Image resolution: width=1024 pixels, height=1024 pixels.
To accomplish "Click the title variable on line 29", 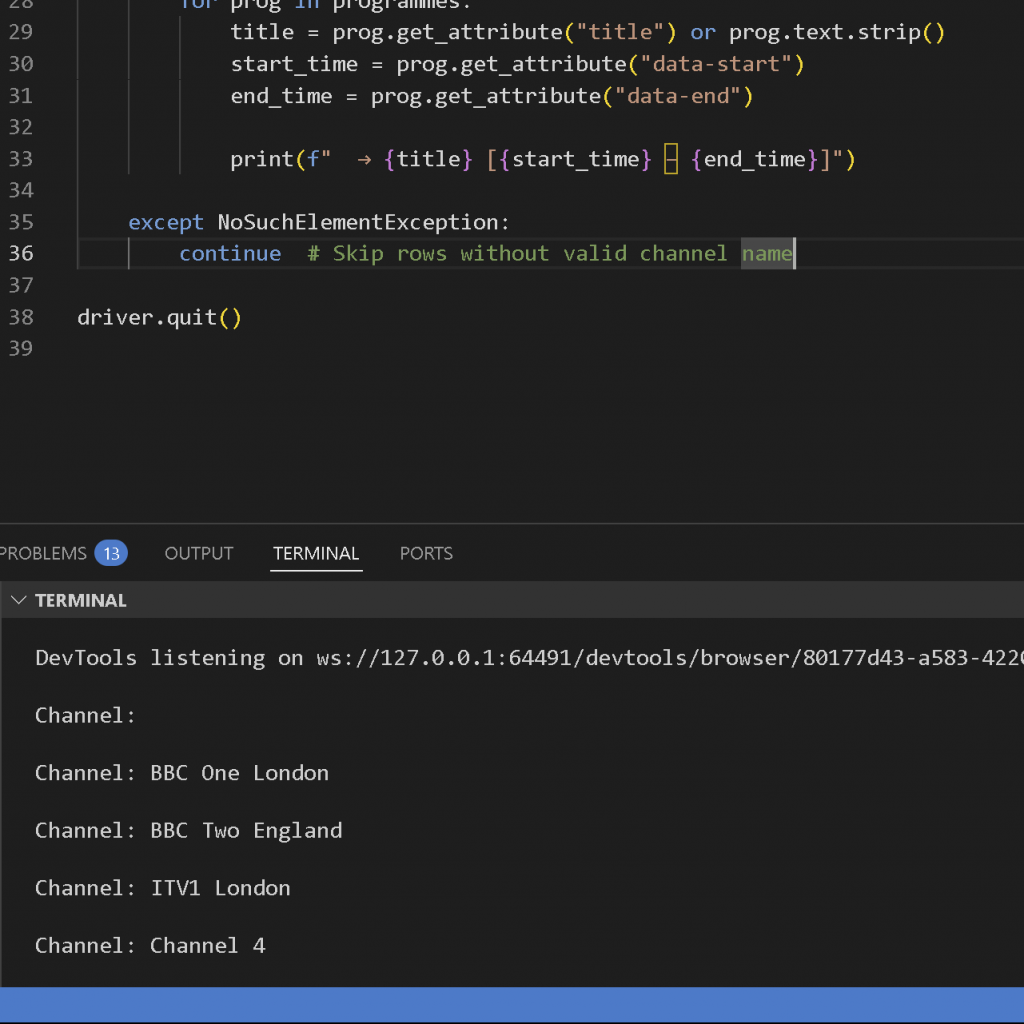I will point(262,31).
